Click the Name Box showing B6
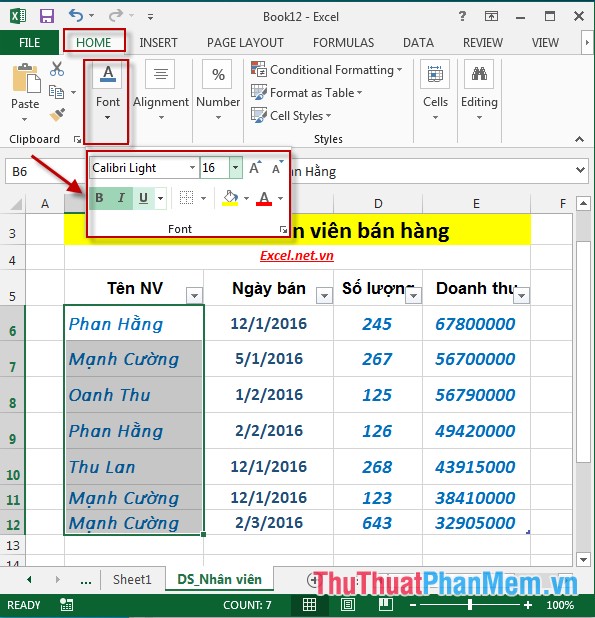The image size is (595, 618). (x=43, y=171)
